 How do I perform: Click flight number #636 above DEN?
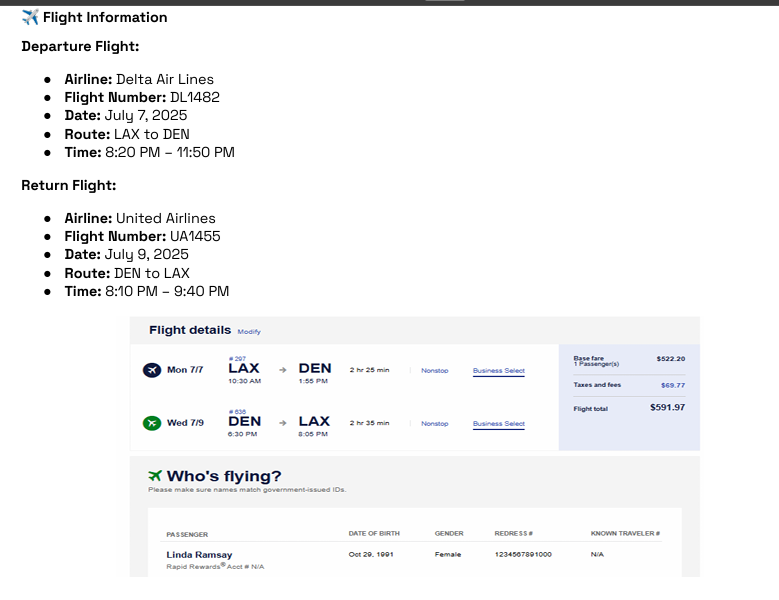pos(237,411)
